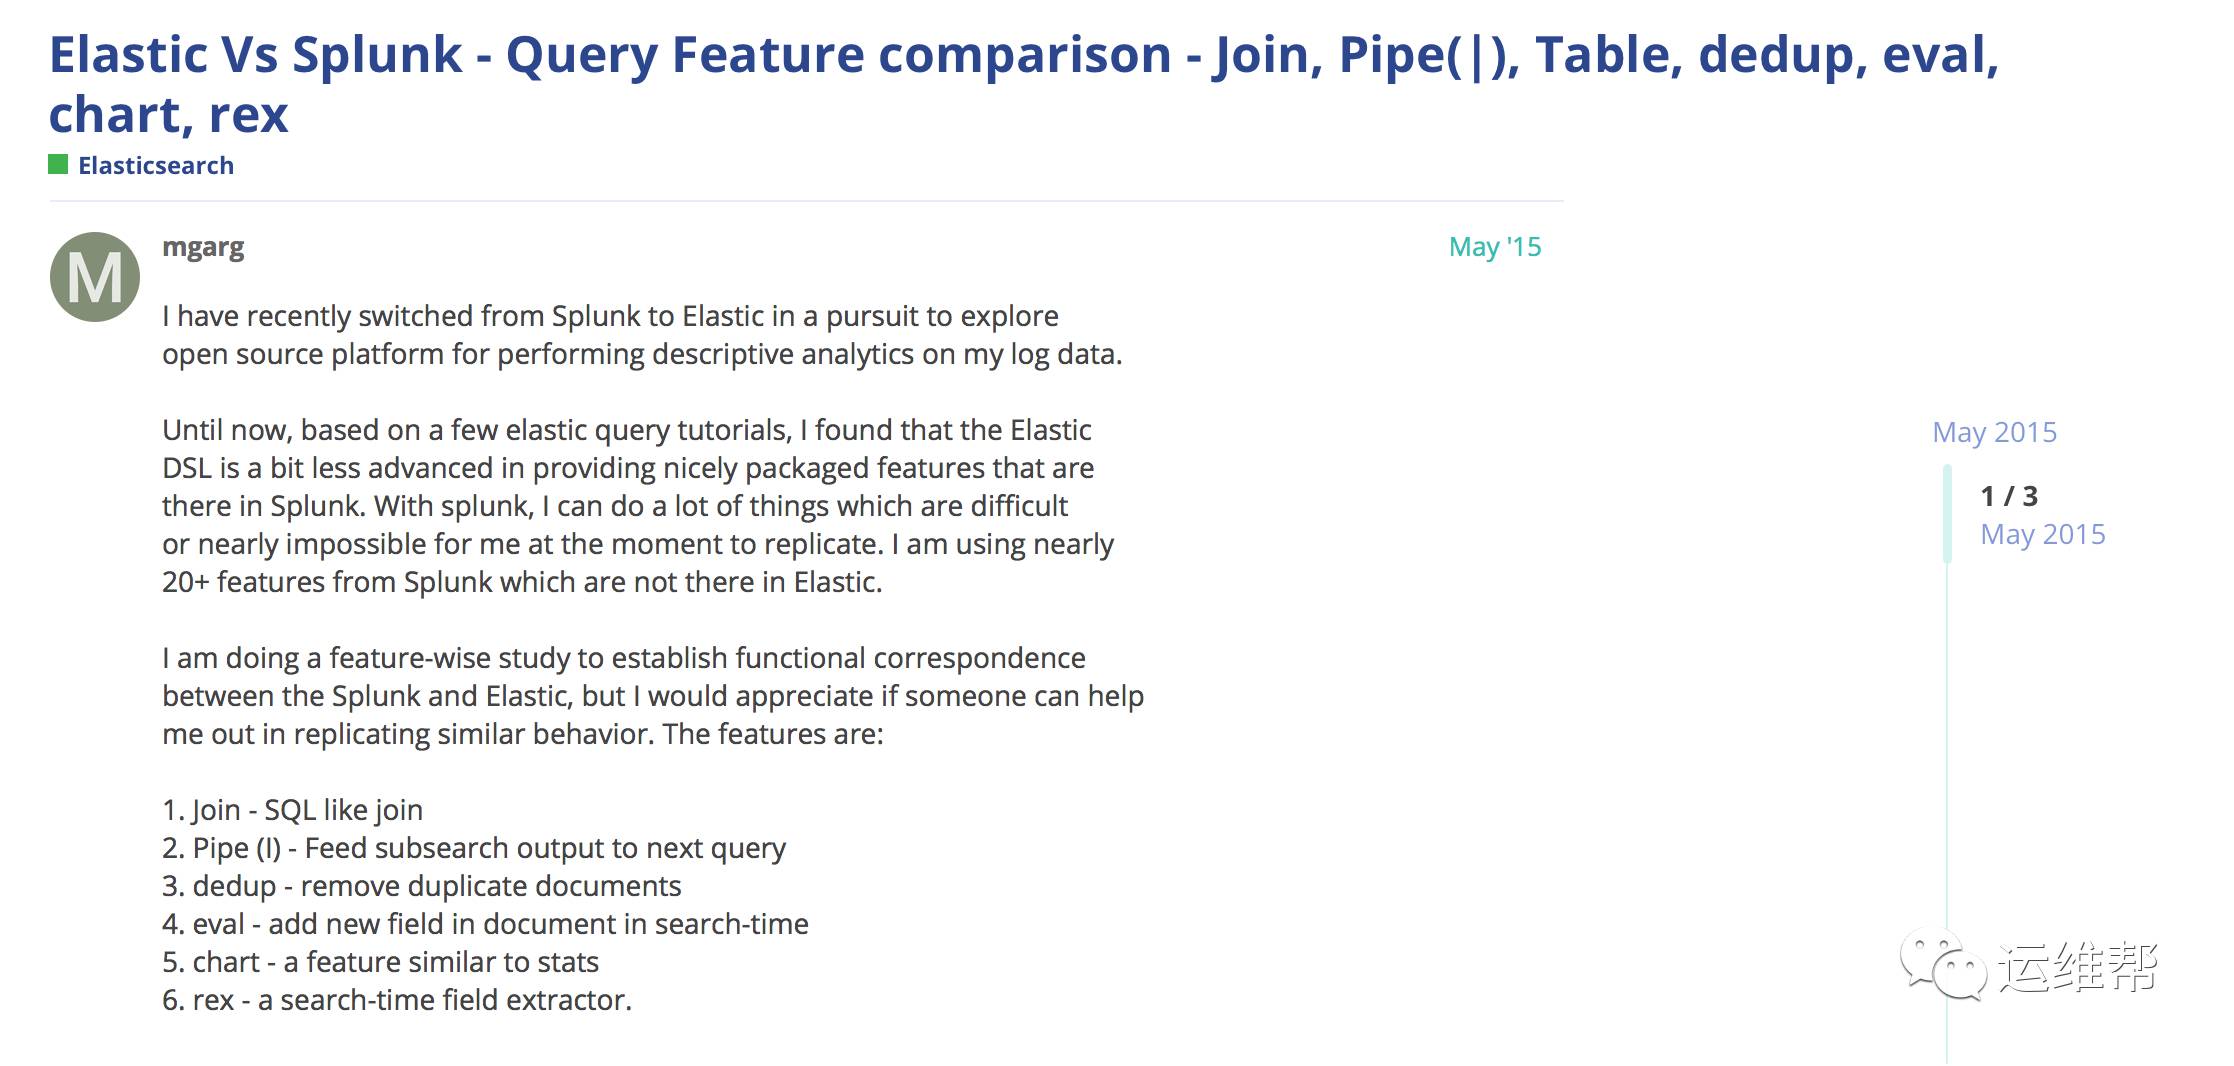Click the "1 / 3" post counter
The image size is (2234, 1066).
click(2009, 496)
